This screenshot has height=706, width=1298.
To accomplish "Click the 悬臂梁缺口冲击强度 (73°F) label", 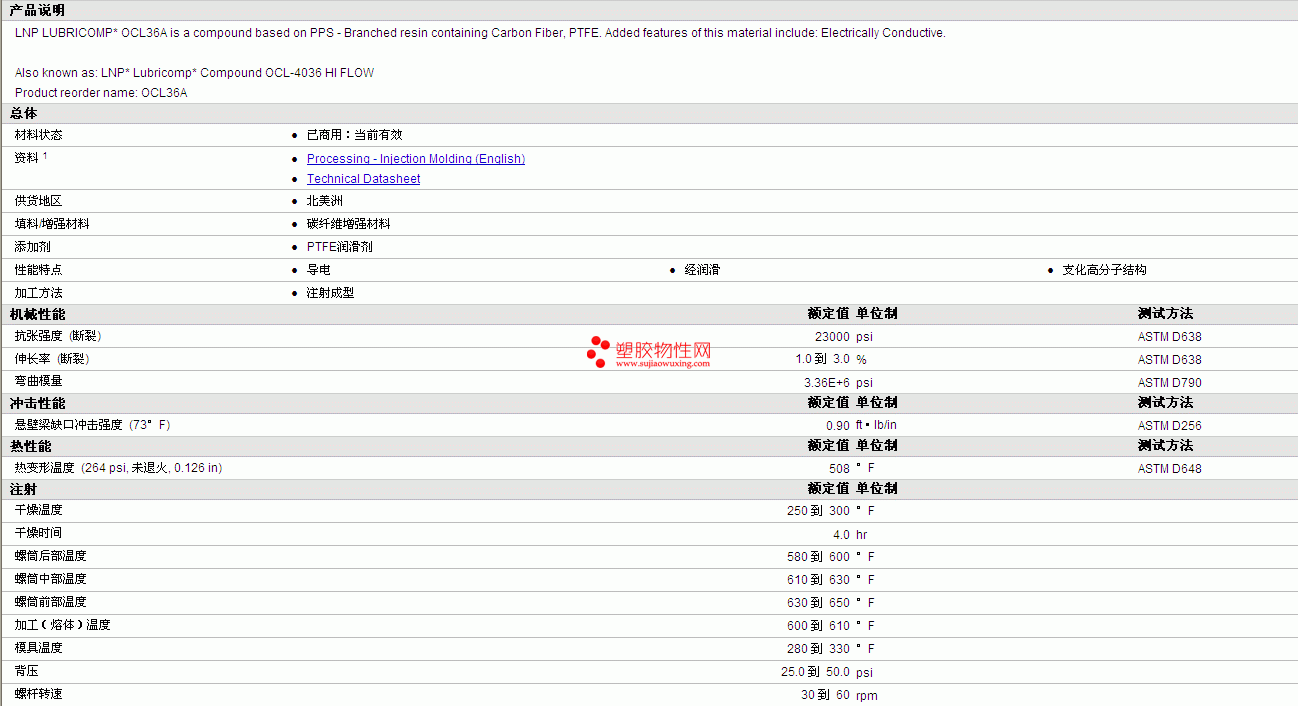I will point(92,425).
